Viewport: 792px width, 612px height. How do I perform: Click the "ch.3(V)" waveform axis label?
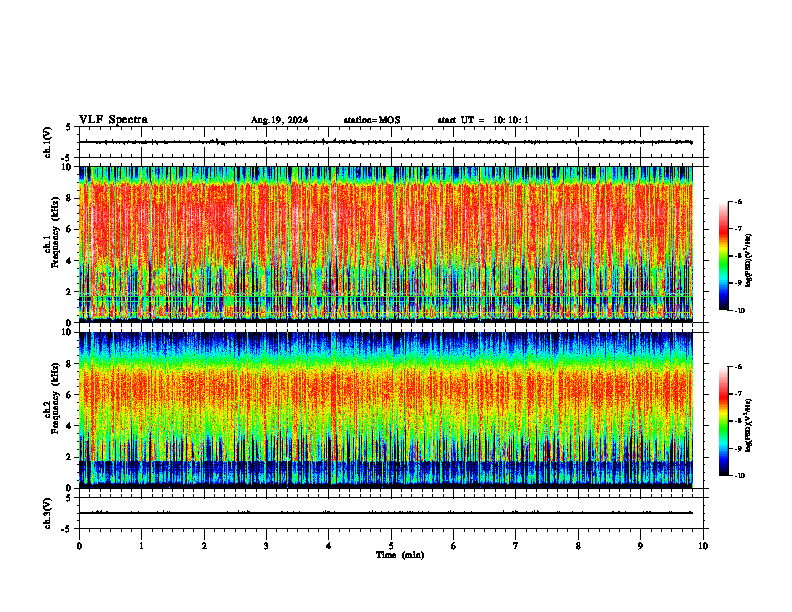click(x=47, y=514)
